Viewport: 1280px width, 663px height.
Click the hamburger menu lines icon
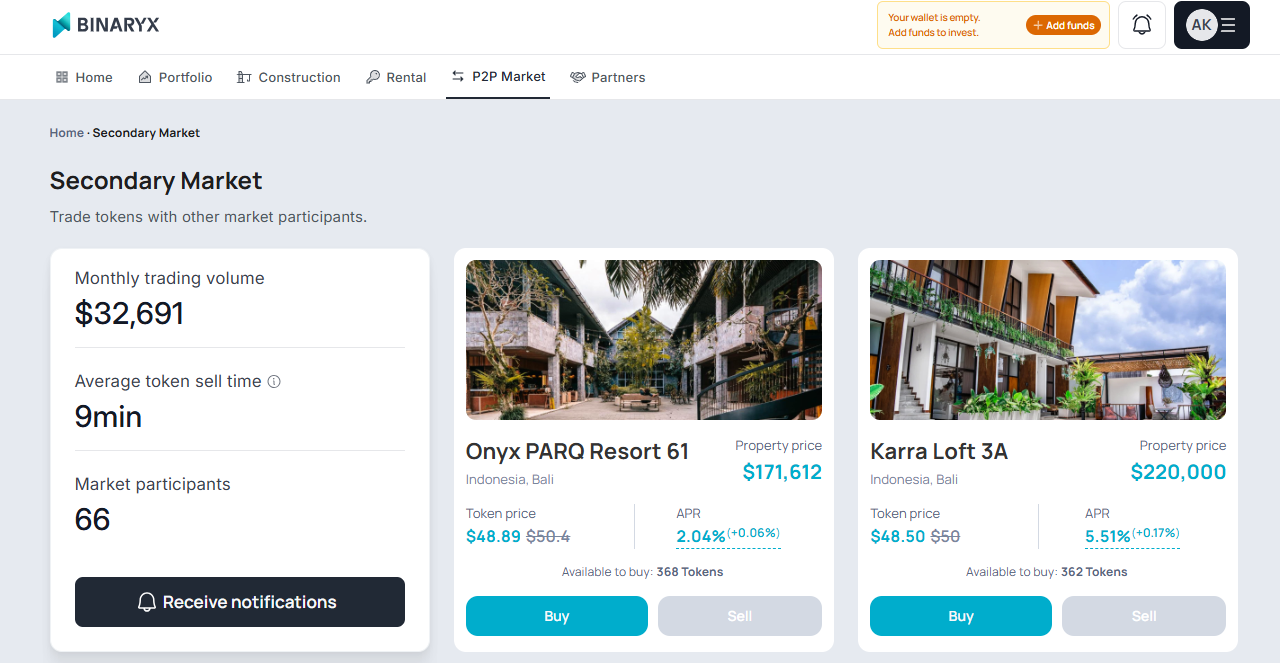click(x=1229, y=25)
